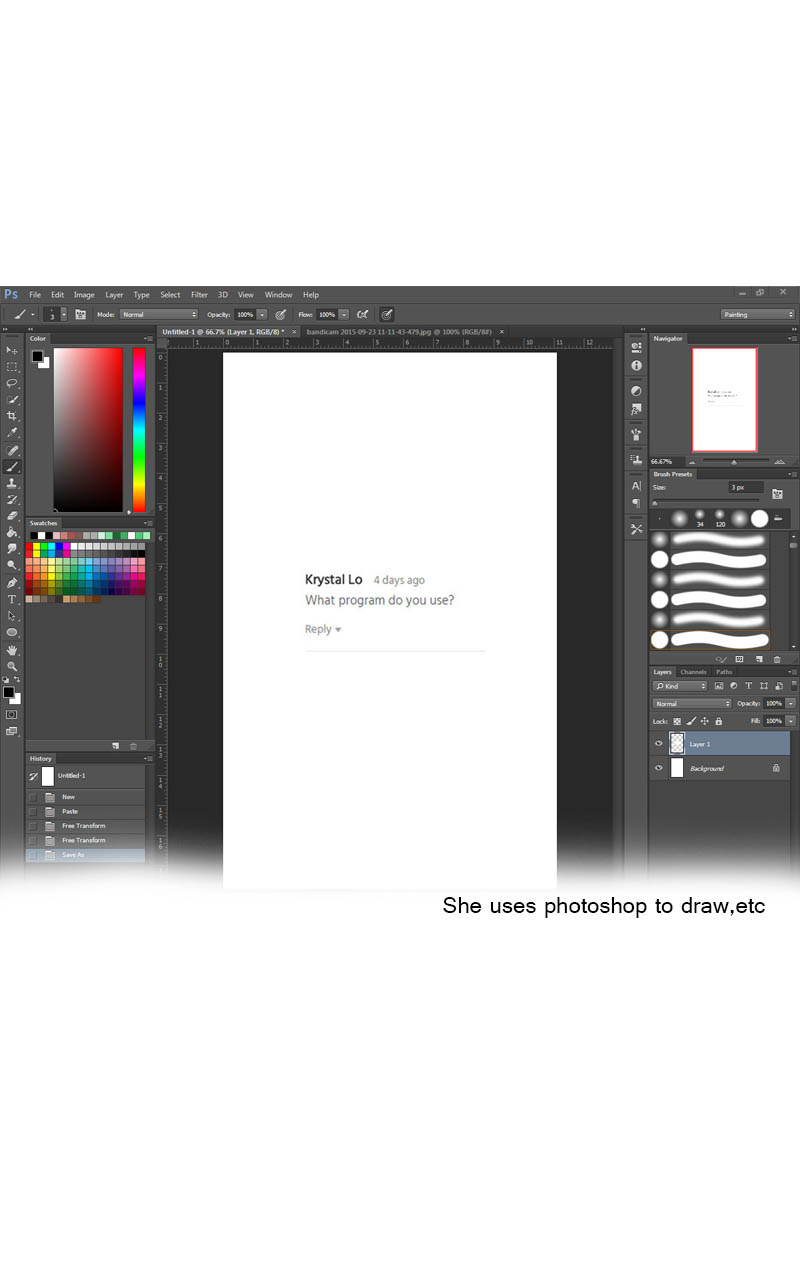Switch to the Channels tab
This screenshot has height=1280, width=800.
point(693,672)
